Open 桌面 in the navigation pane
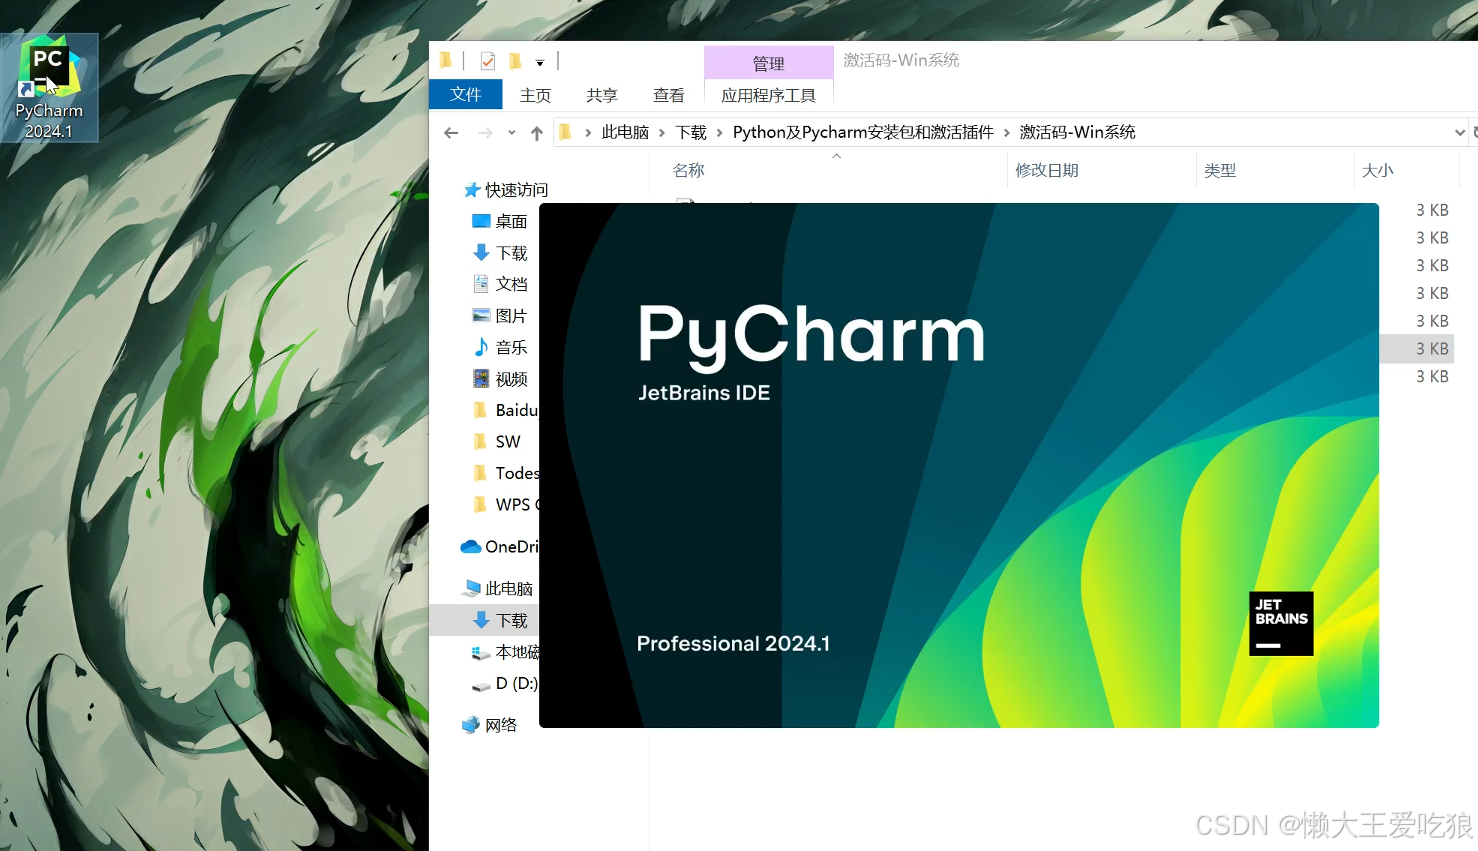This screenshot has height=851, width=1478. coord(500,221)
